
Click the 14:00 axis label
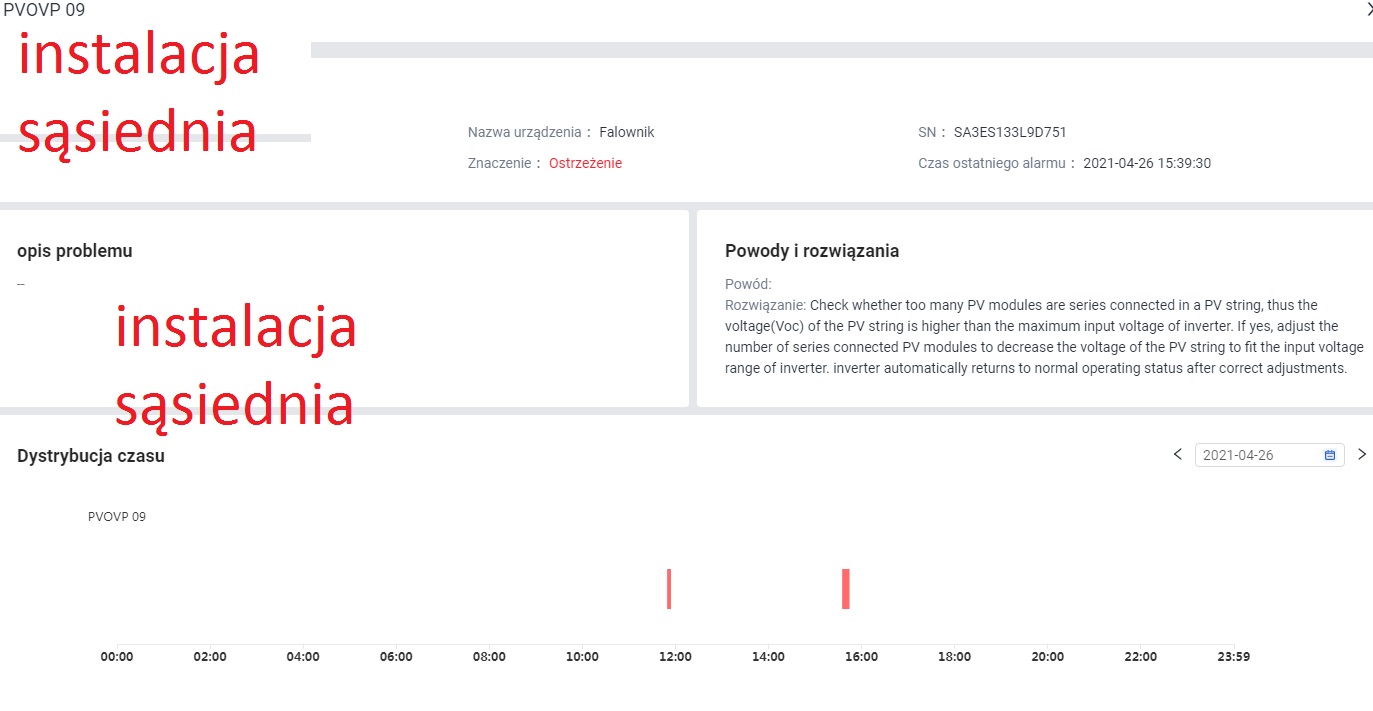pos(768,657)
